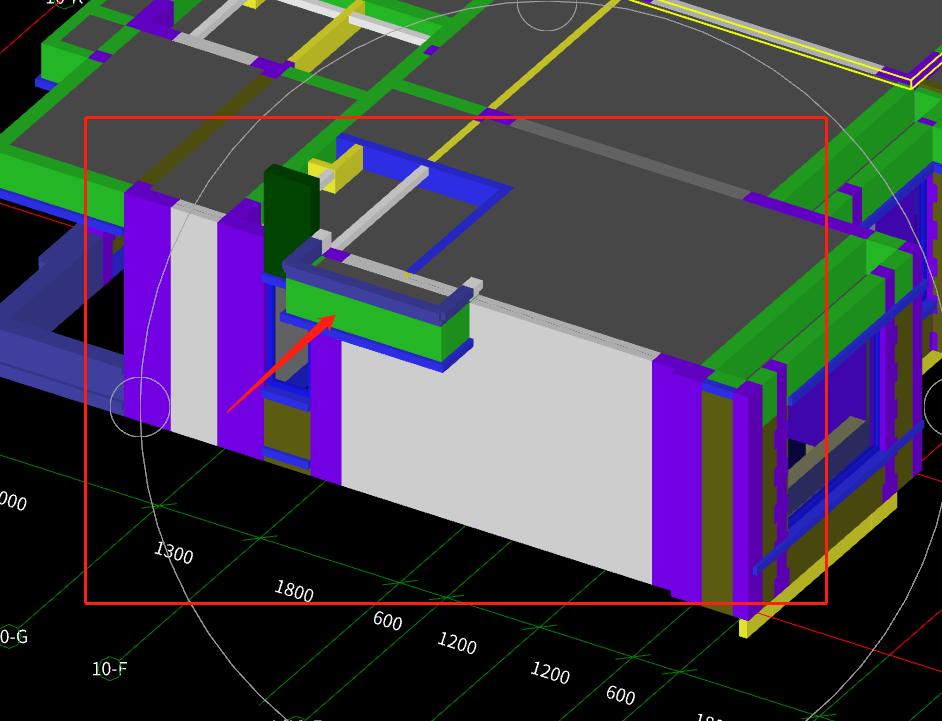Click the 1300 dimension label
Viewport: 942px width, 721px height.
[174, 552]
